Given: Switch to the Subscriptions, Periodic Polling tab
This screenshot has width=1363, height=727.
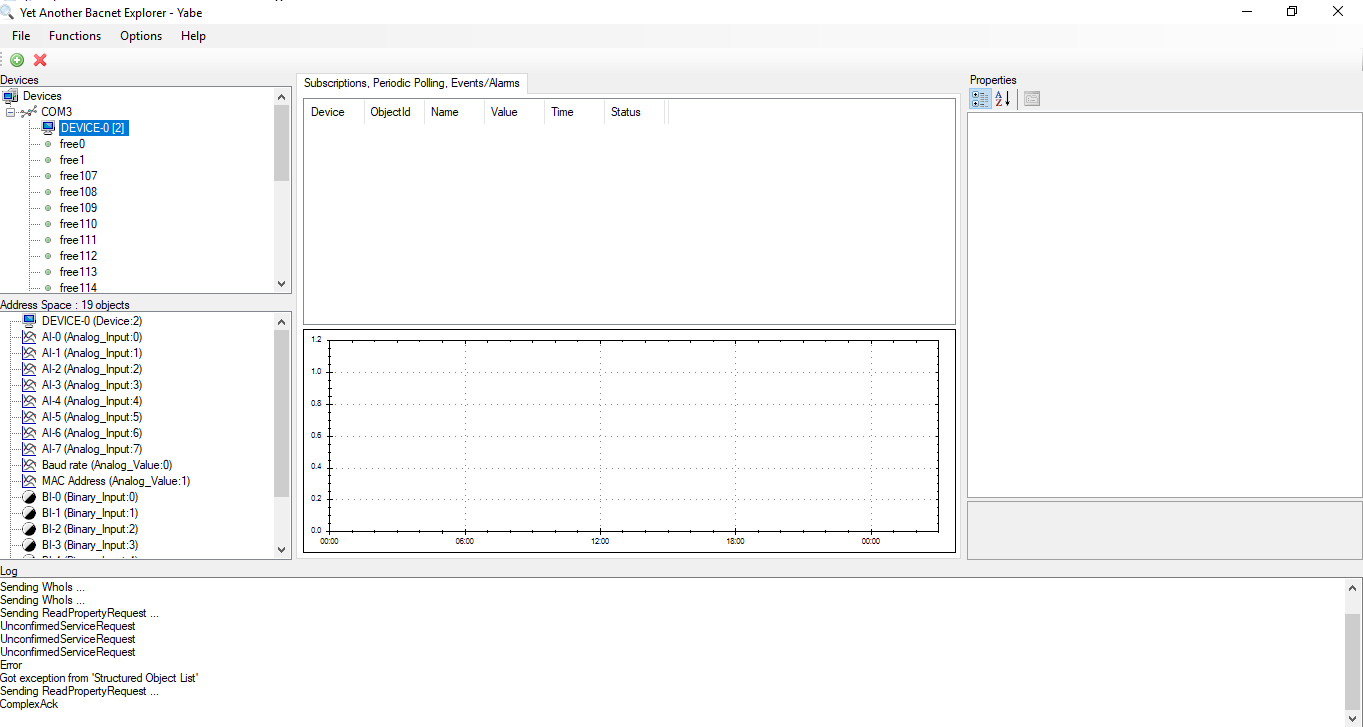Looking at the screenshot, I should click(412, 83).
